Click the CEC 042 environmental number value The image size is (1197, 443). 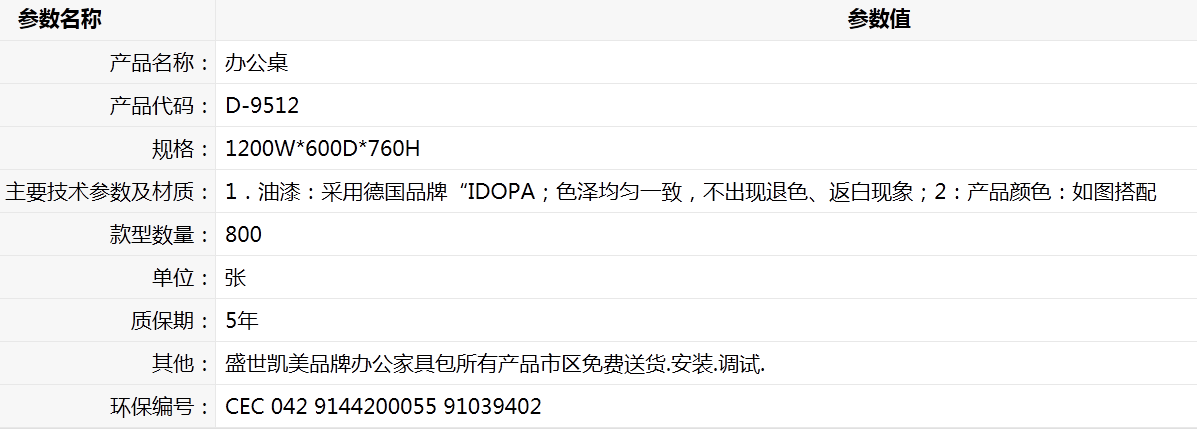click(x=383, y=406)
